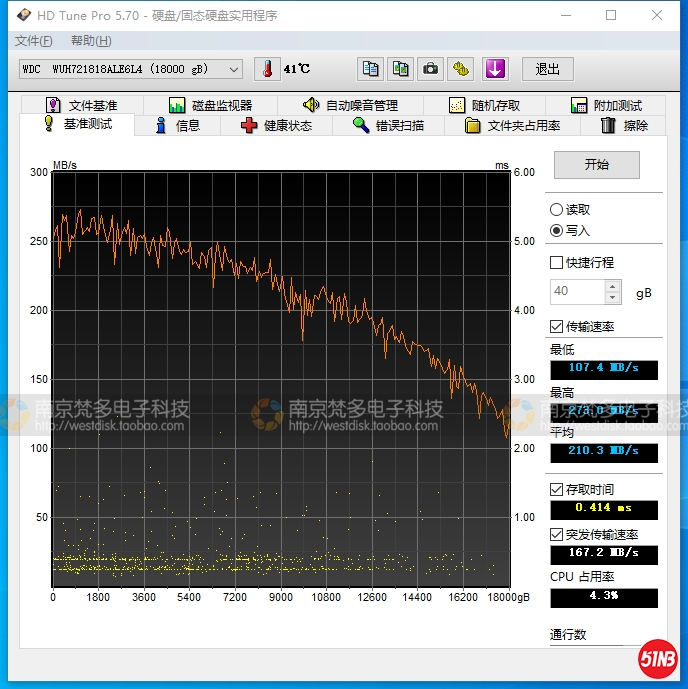The height and width of the screenshot is (689, 688).
Task: Expand the WDC drive selection dropdown
Action: pos(234,69)
